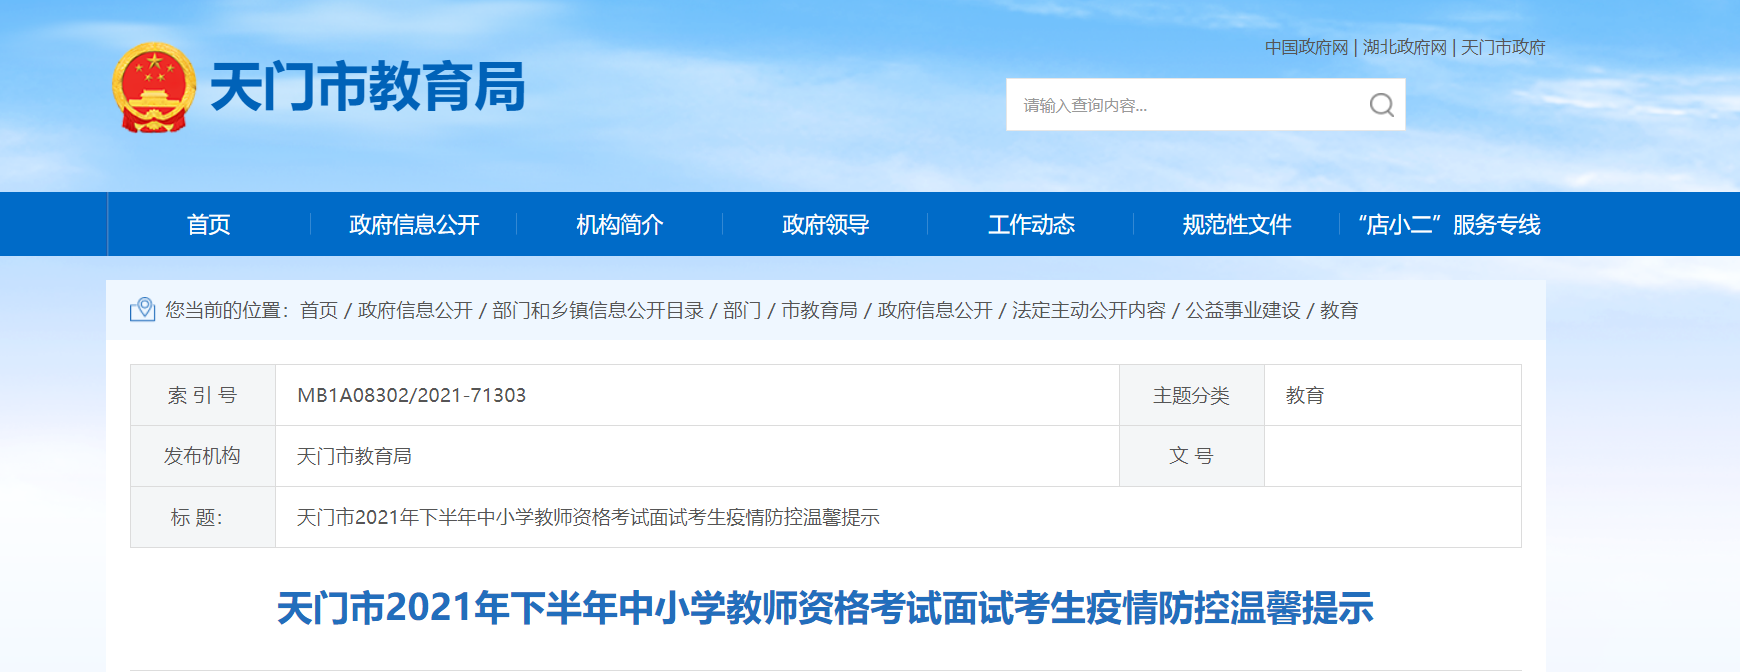Click the 市教育局 breadcrumb link
The image size is (1740, 672).
(819, 310)
